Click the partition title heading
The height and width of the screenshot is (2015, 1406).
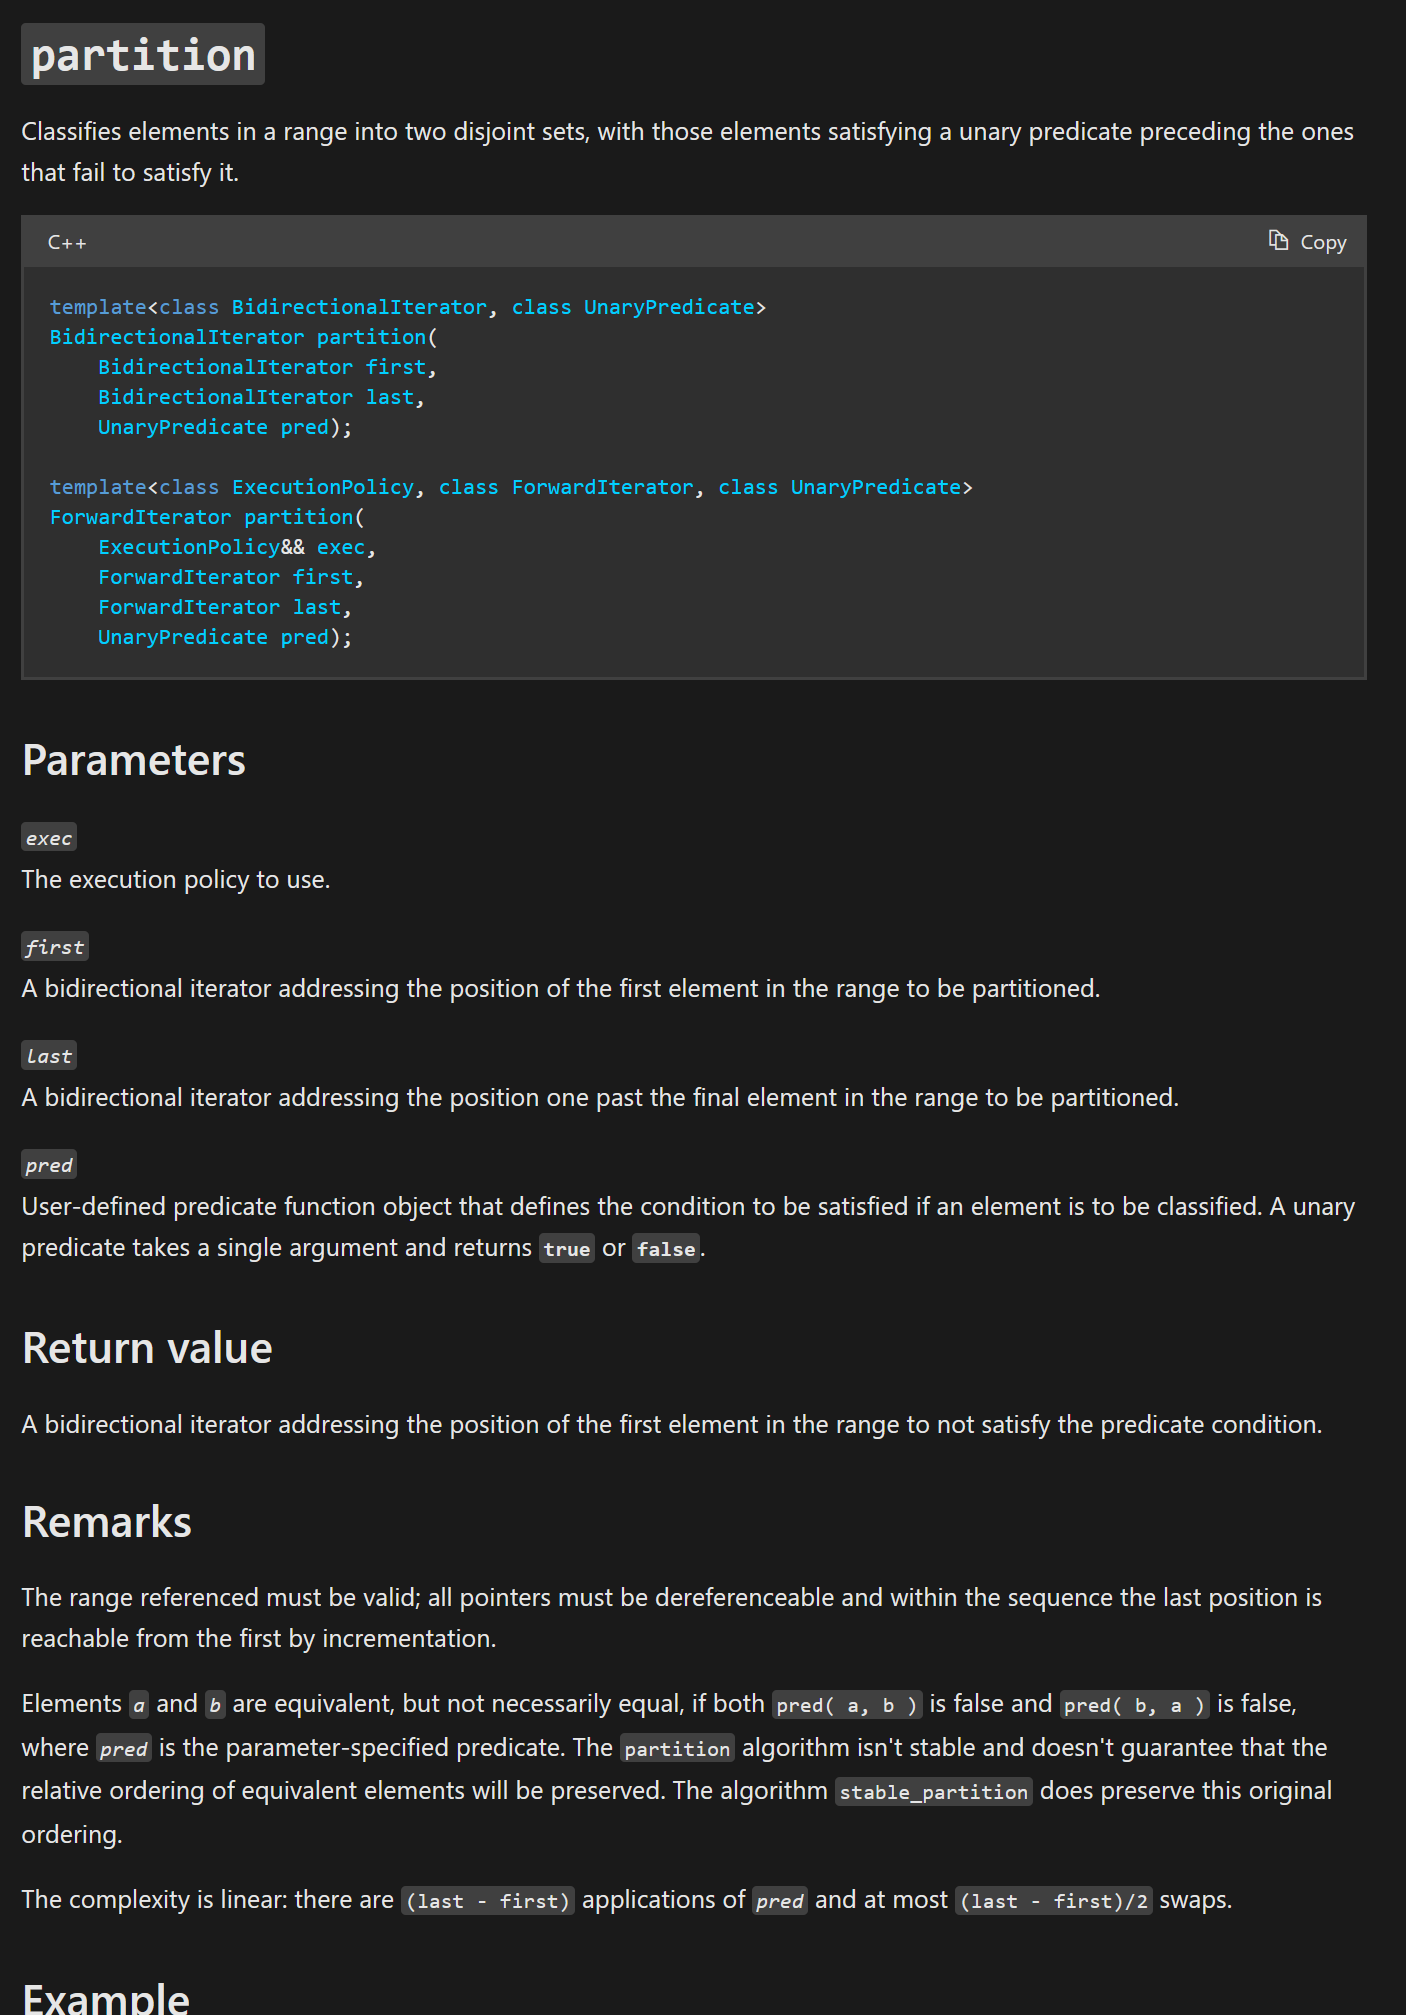click(x=143, y=55)
